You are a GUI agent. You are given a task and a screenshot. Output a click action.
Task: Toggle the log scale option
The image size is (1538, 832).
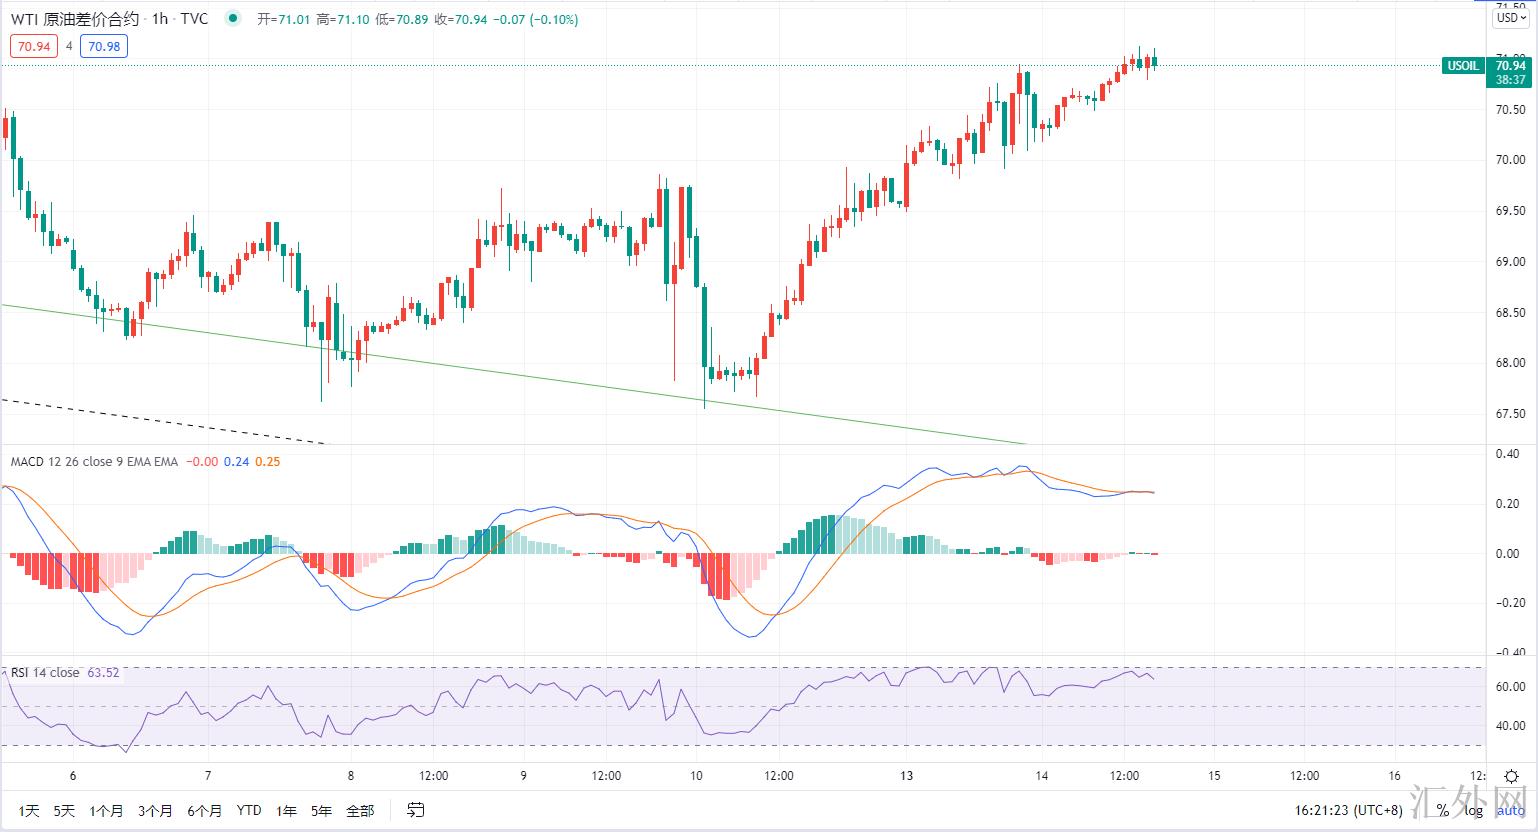pos(1473,810)
